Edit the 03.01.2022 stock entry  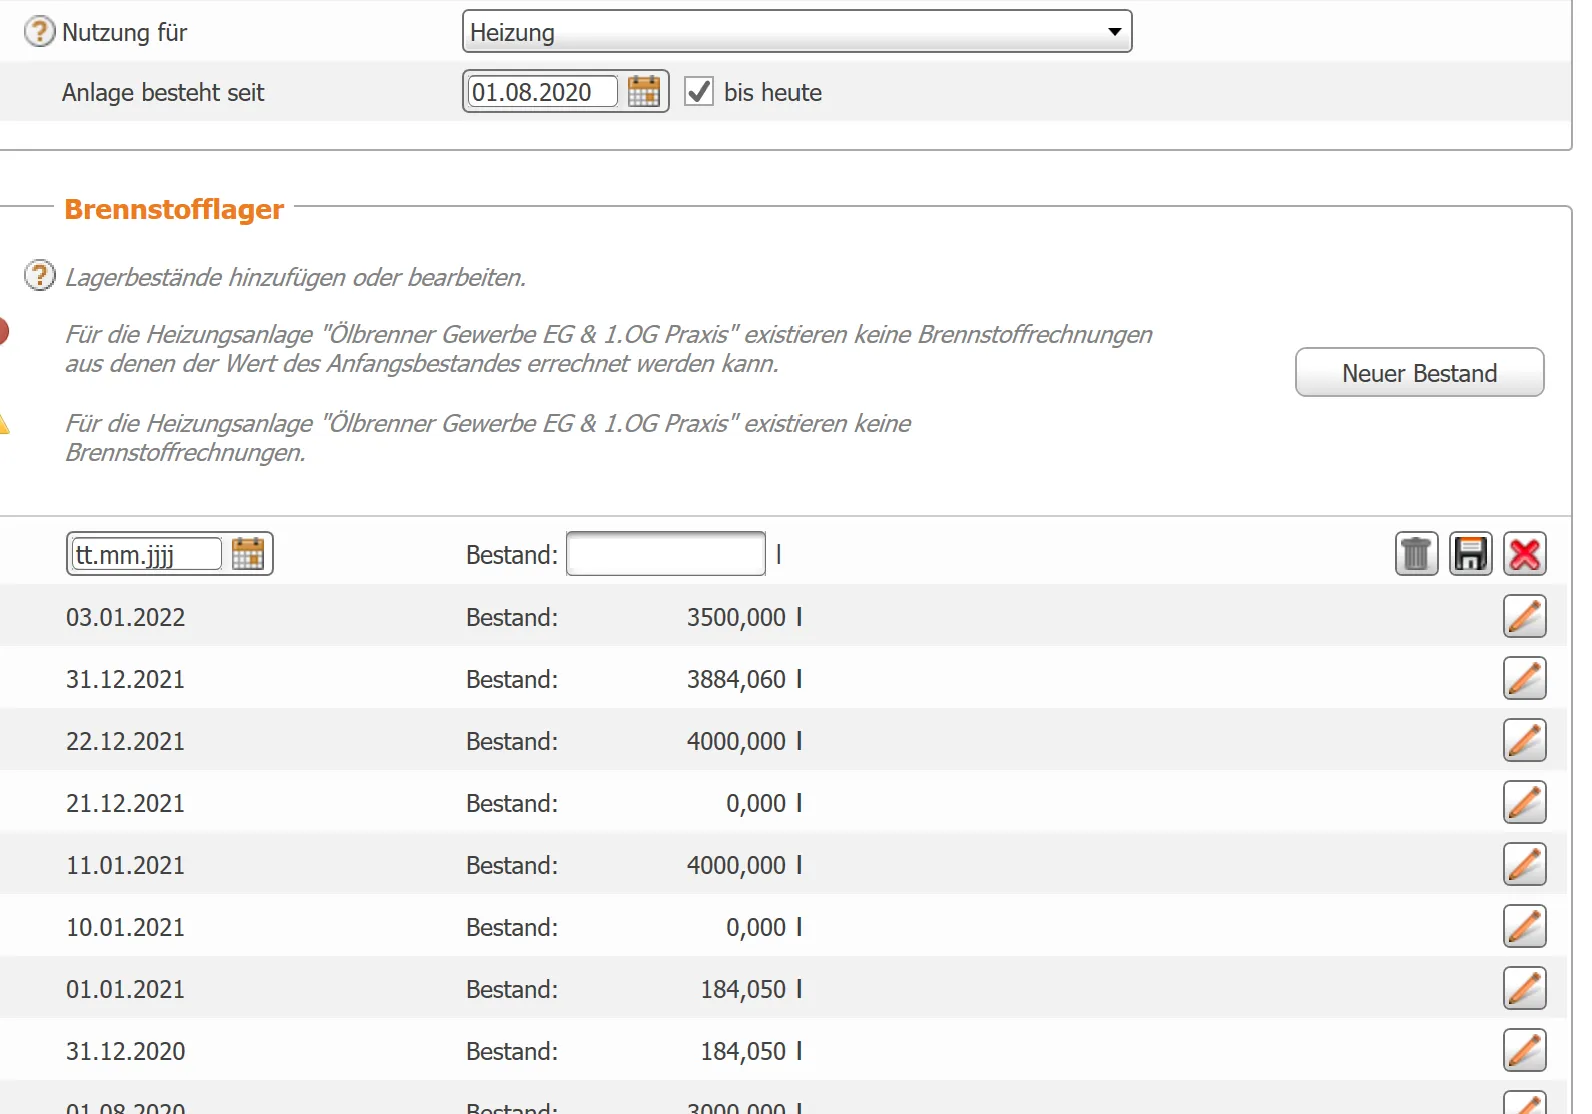(x=1524, y=616)
